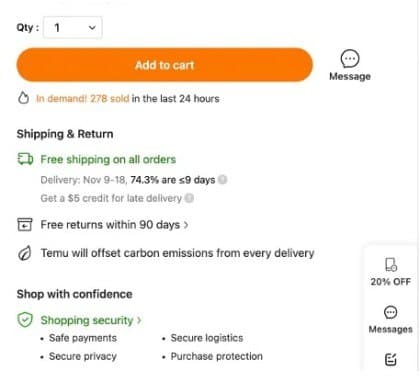
Task: Expand Shopping security details
Action: [x=91, y=320]
